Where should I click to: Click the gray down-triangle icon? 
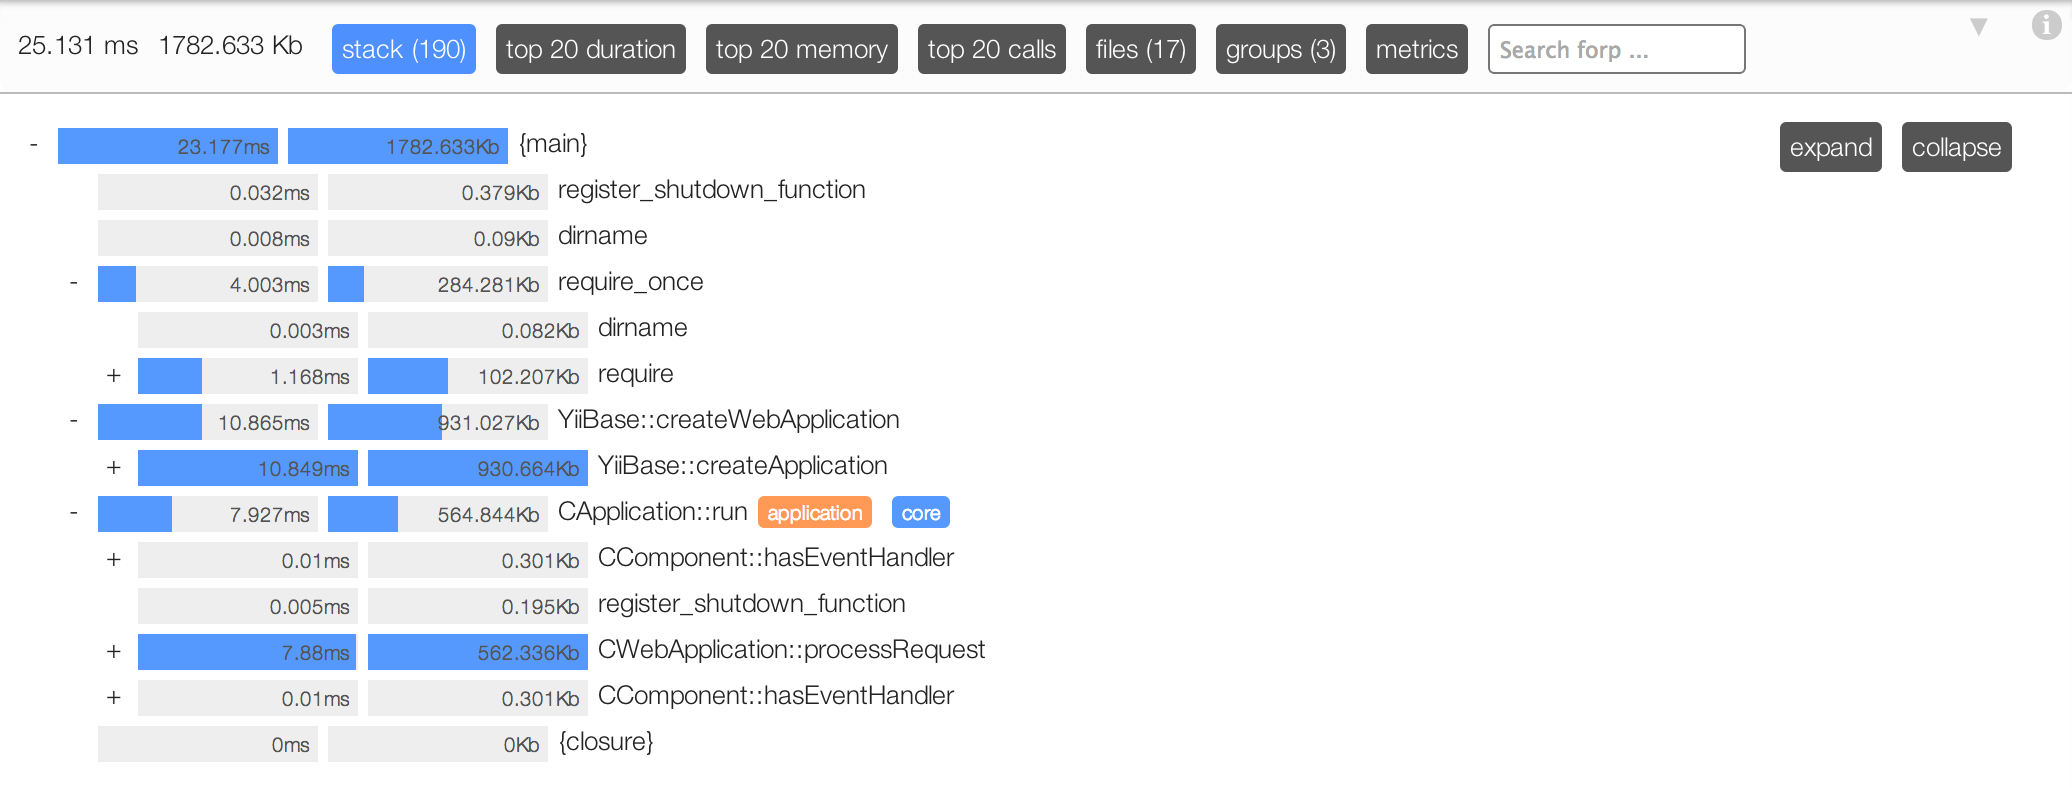tap(1978, 27)
